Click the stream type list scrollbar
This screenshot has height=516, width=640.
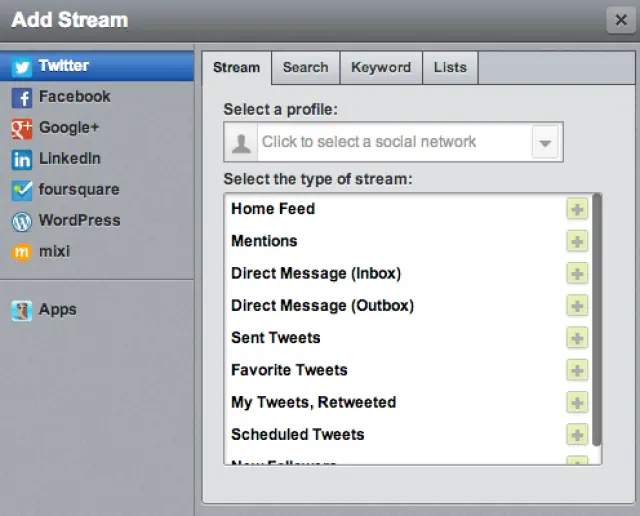coord(597,320)
